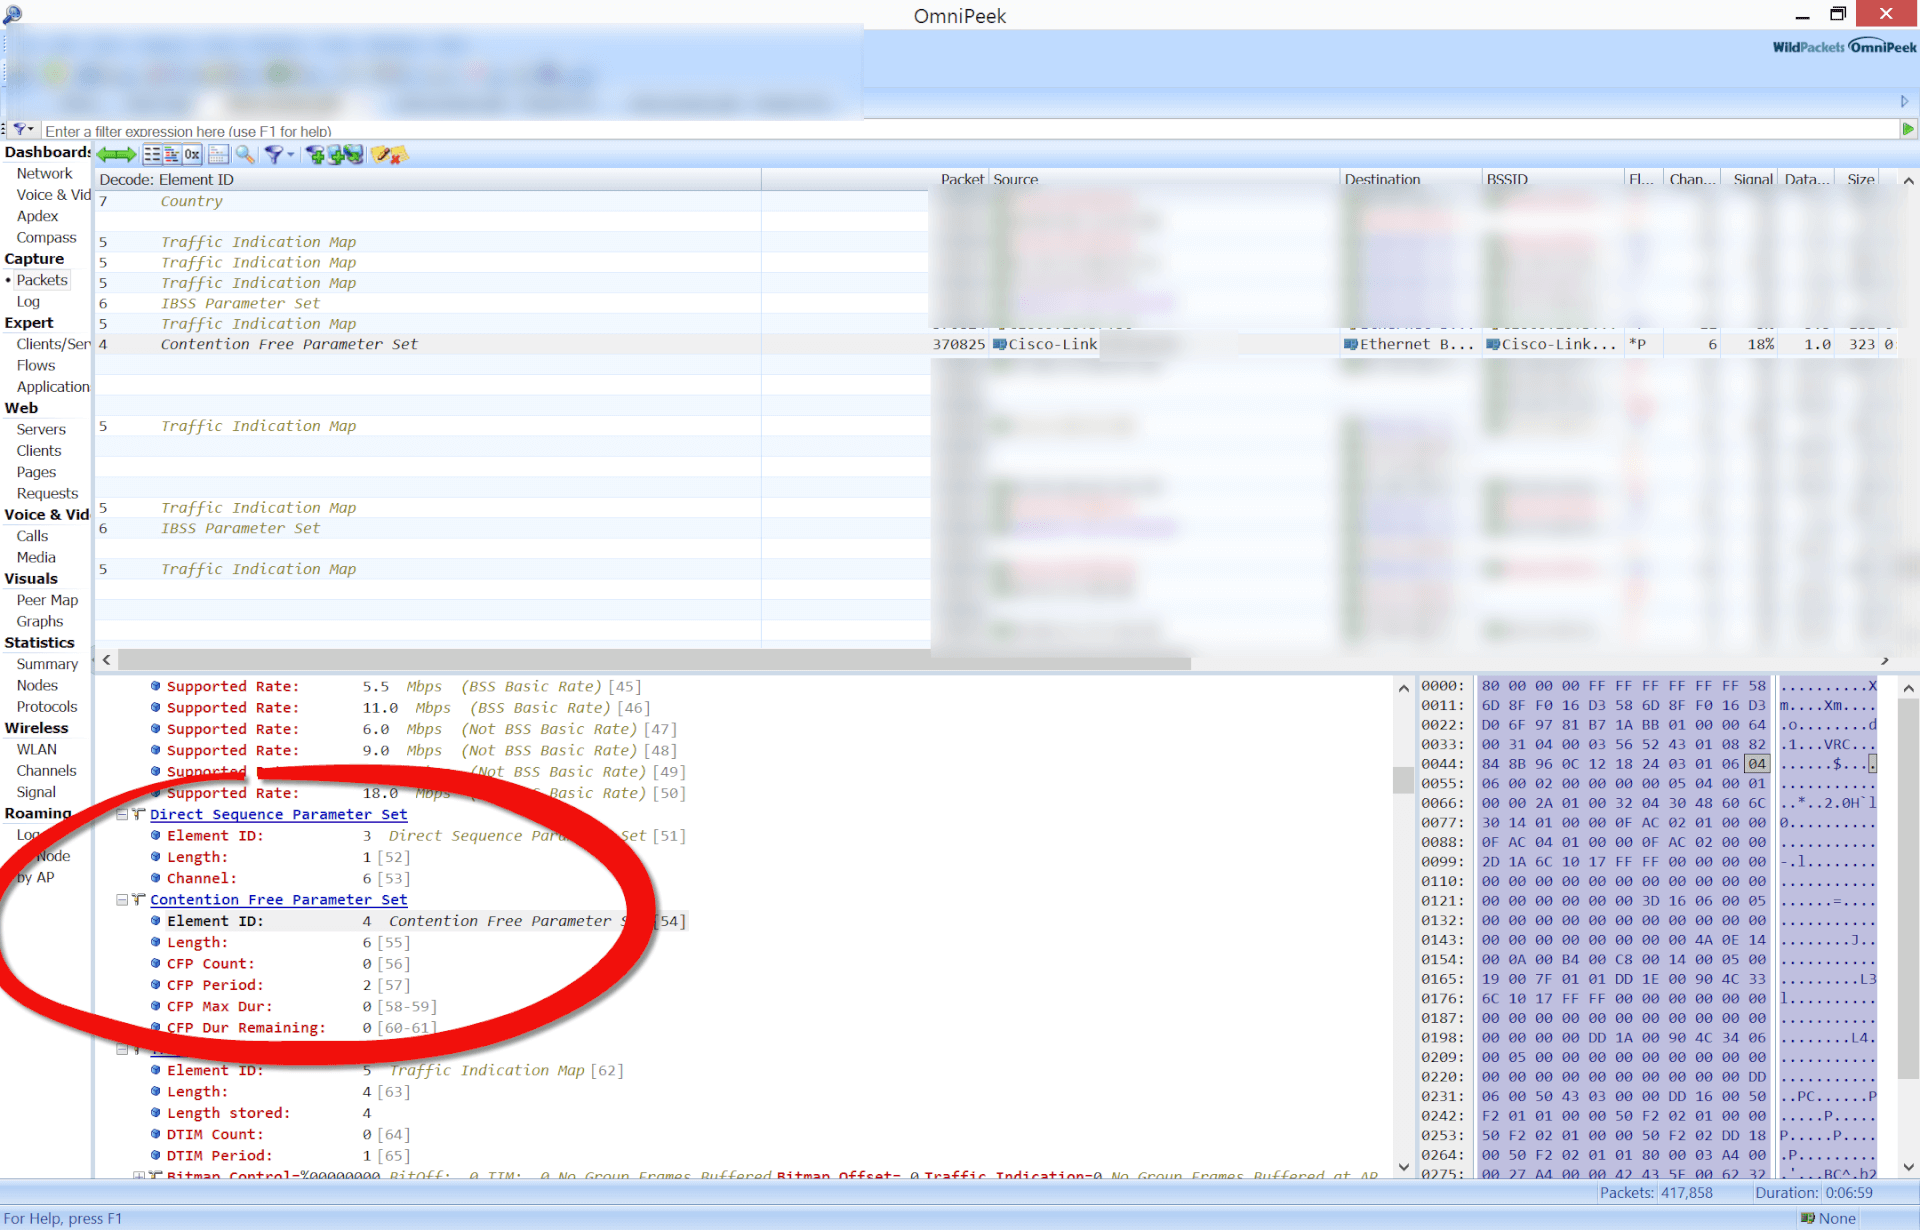This screenshot has width=1920, height=1230.
Task: Select the Network dashboard item
Action: point(43,174)
